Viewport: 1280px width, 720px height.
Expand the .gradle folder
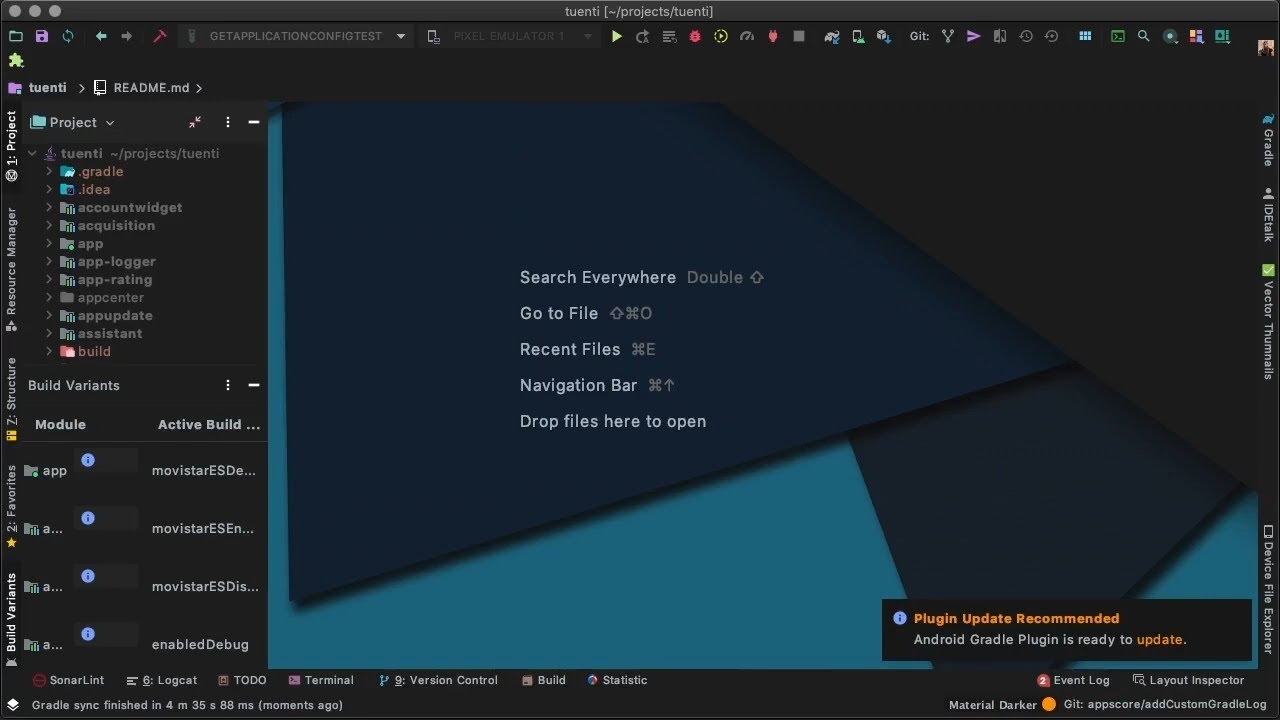click(x=49, y=172)
